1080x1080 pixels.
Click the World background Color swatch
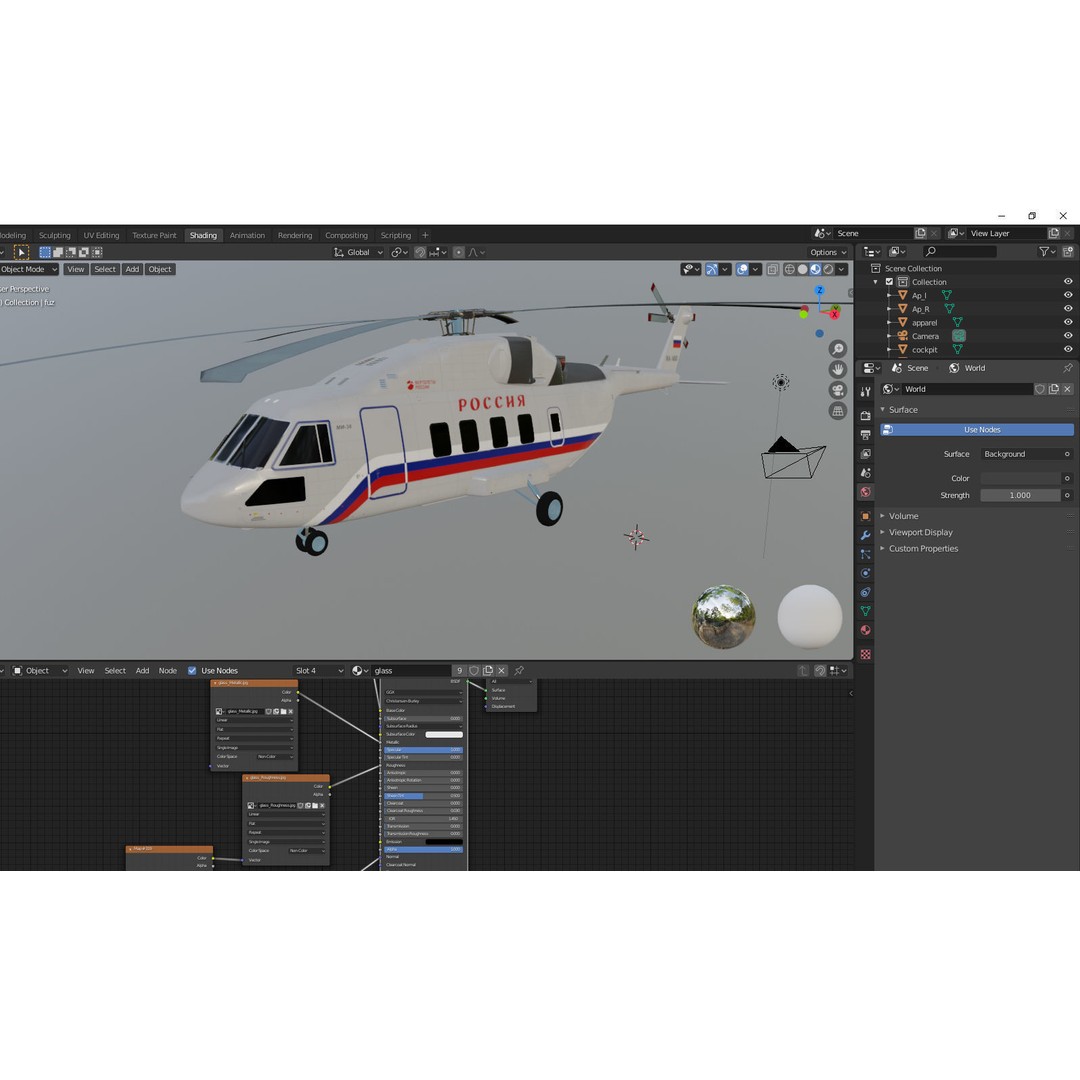tap(1021, 478)
